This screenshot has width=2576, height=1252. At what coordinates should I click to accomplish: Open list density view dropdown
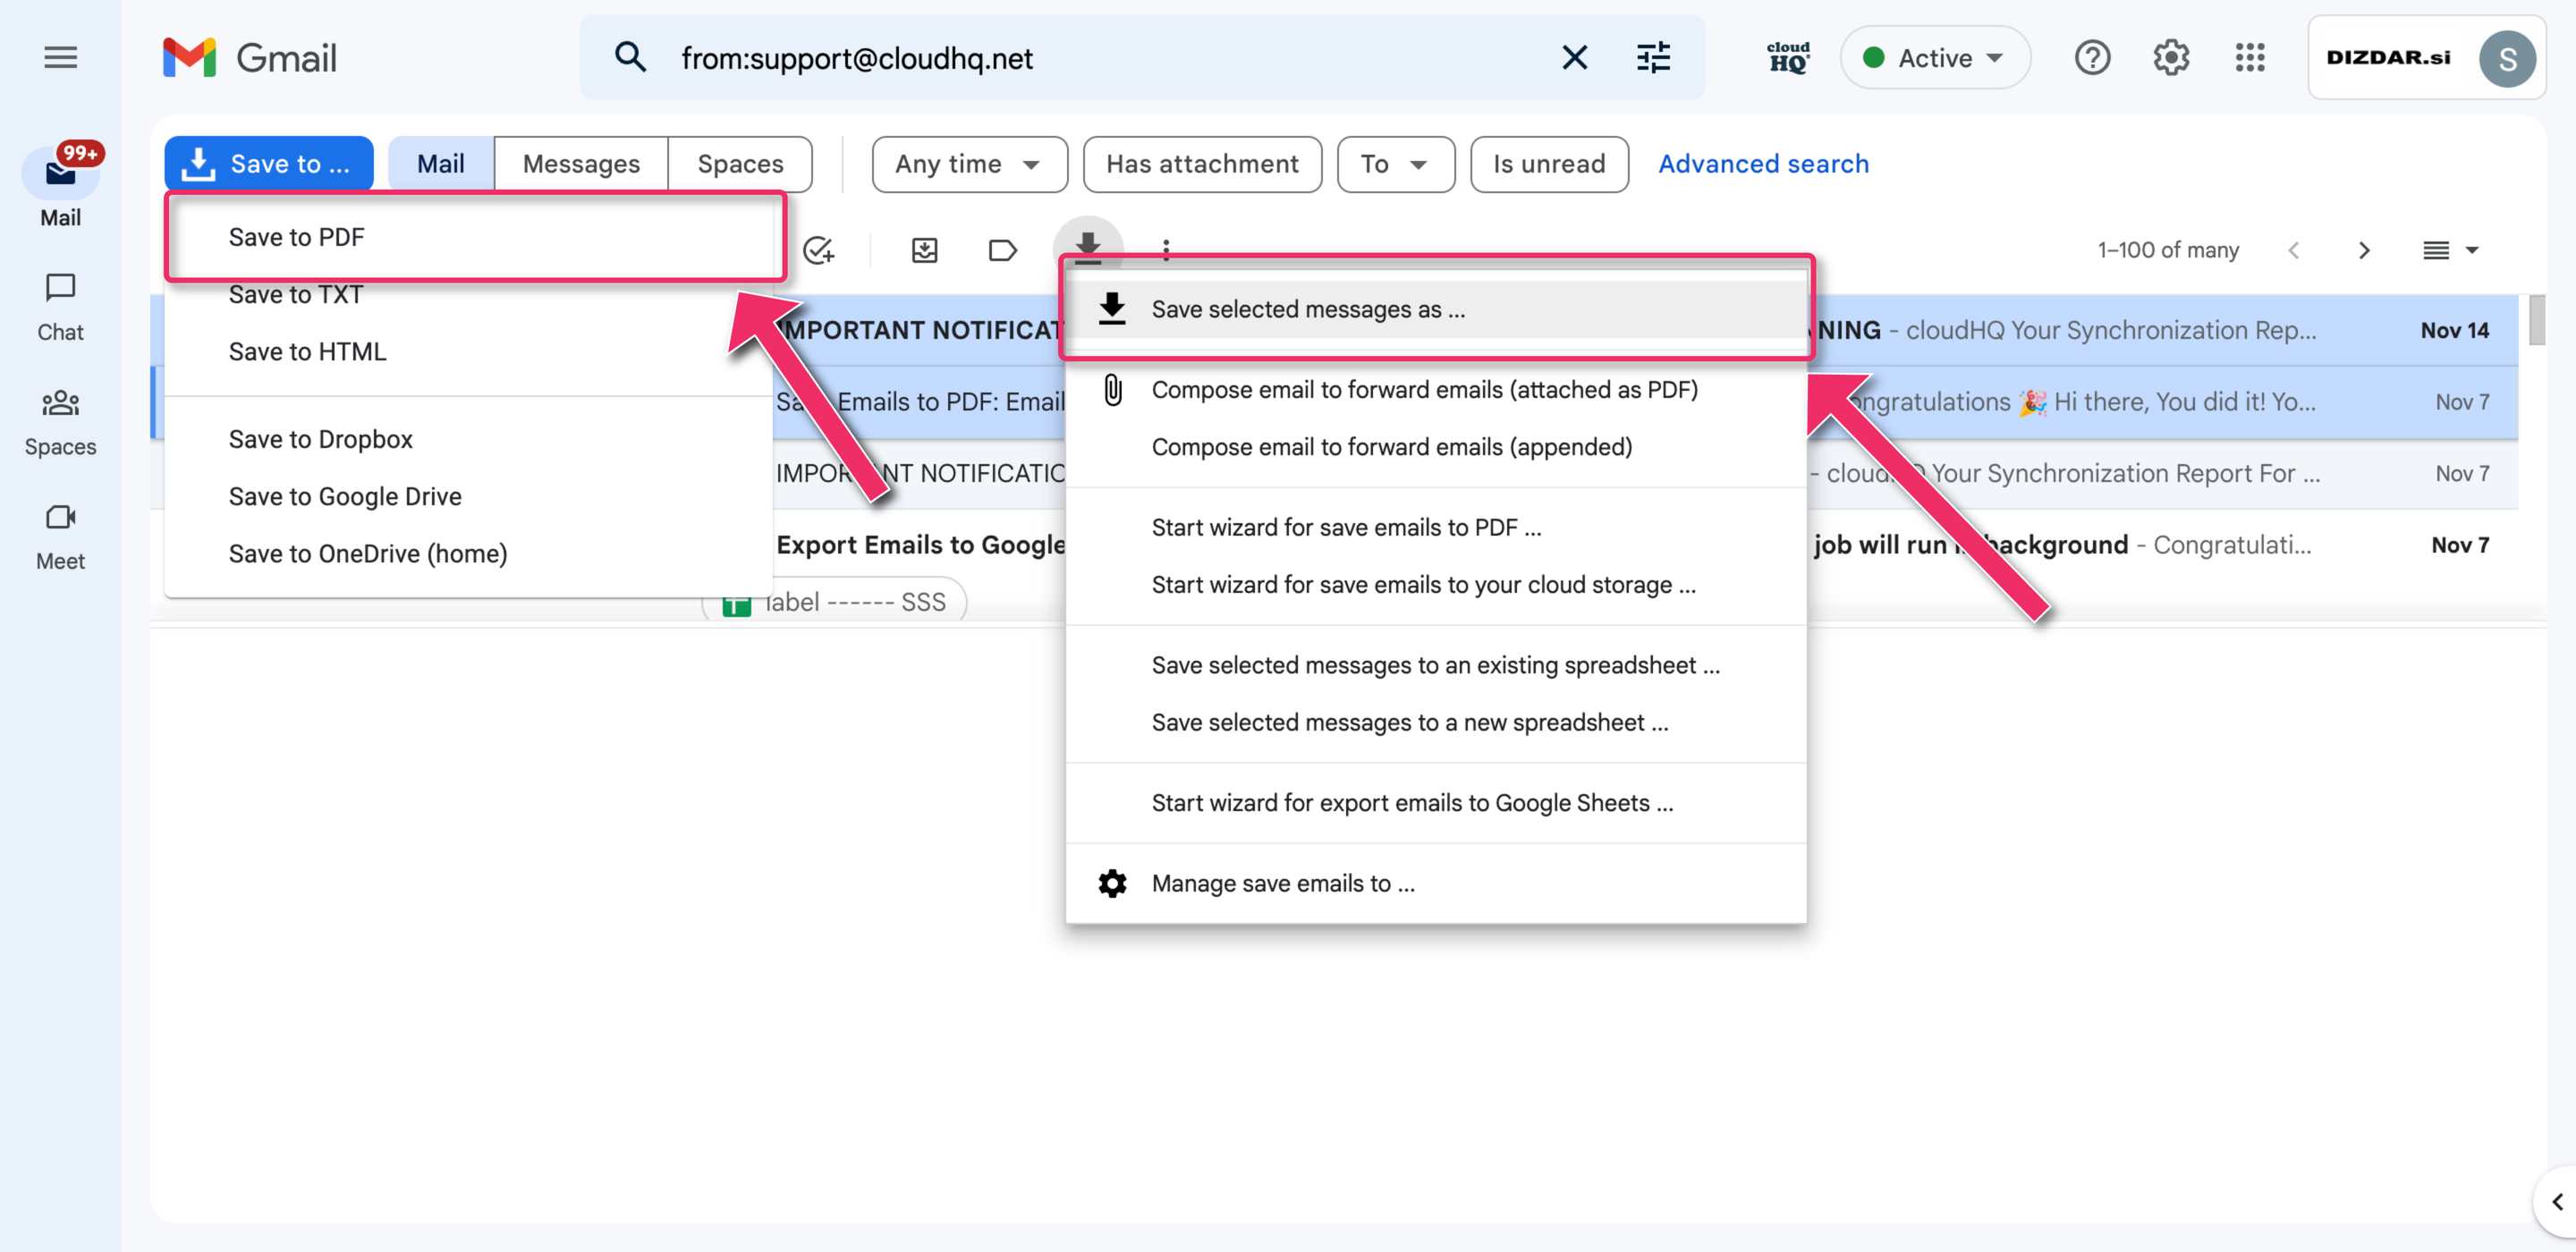pos(2450,250)
